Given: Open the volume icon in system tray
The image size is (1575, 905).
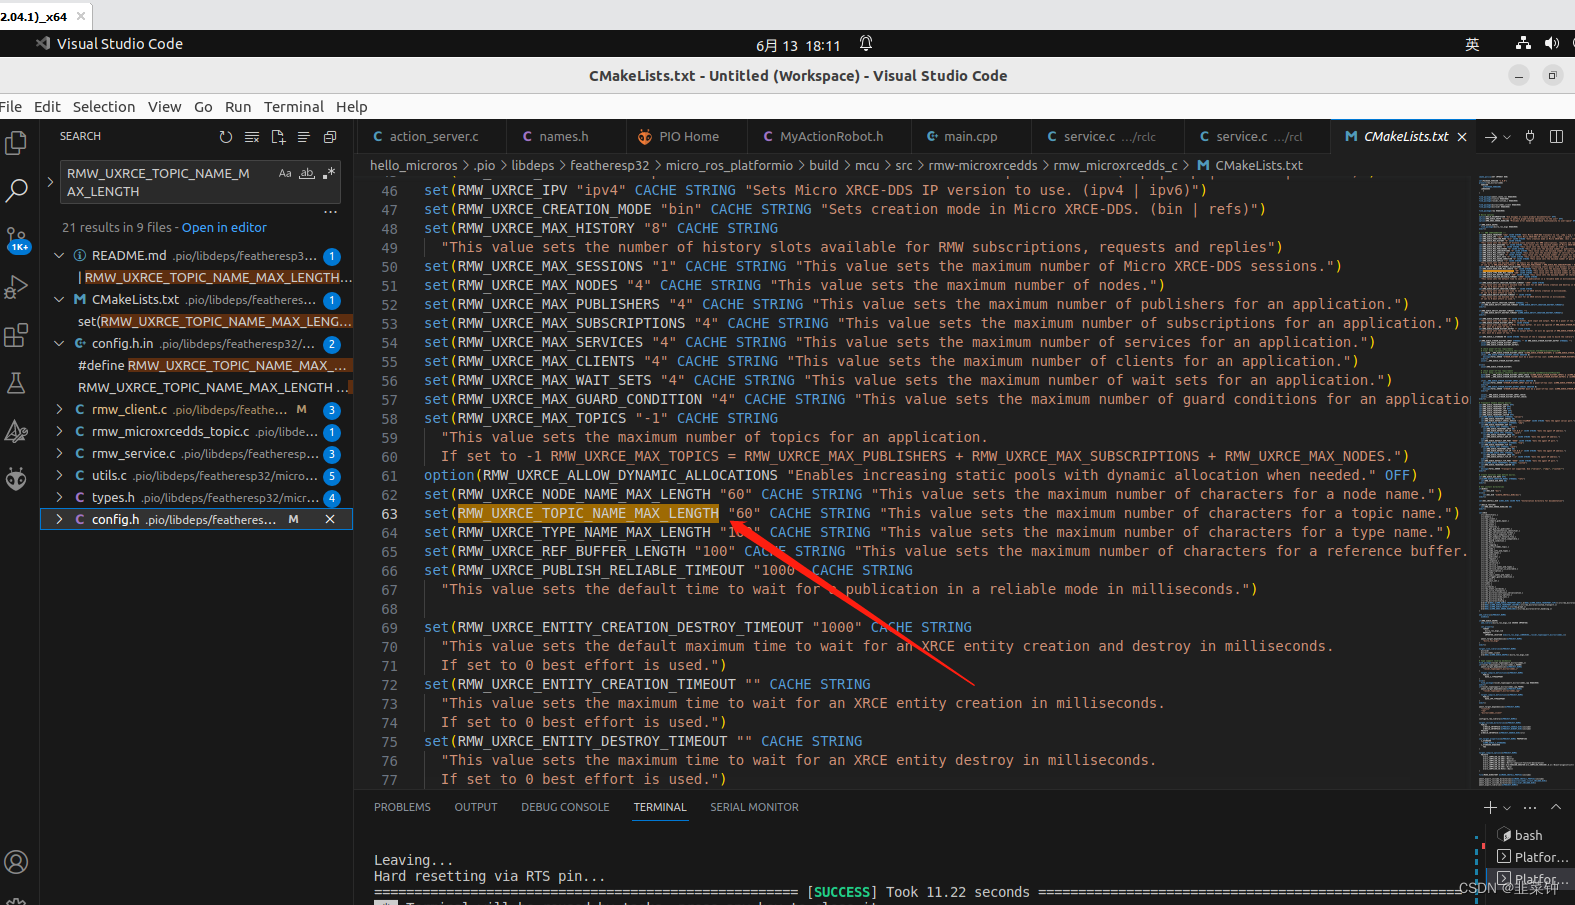Looking at the screenshot, I should (1551, 44).
